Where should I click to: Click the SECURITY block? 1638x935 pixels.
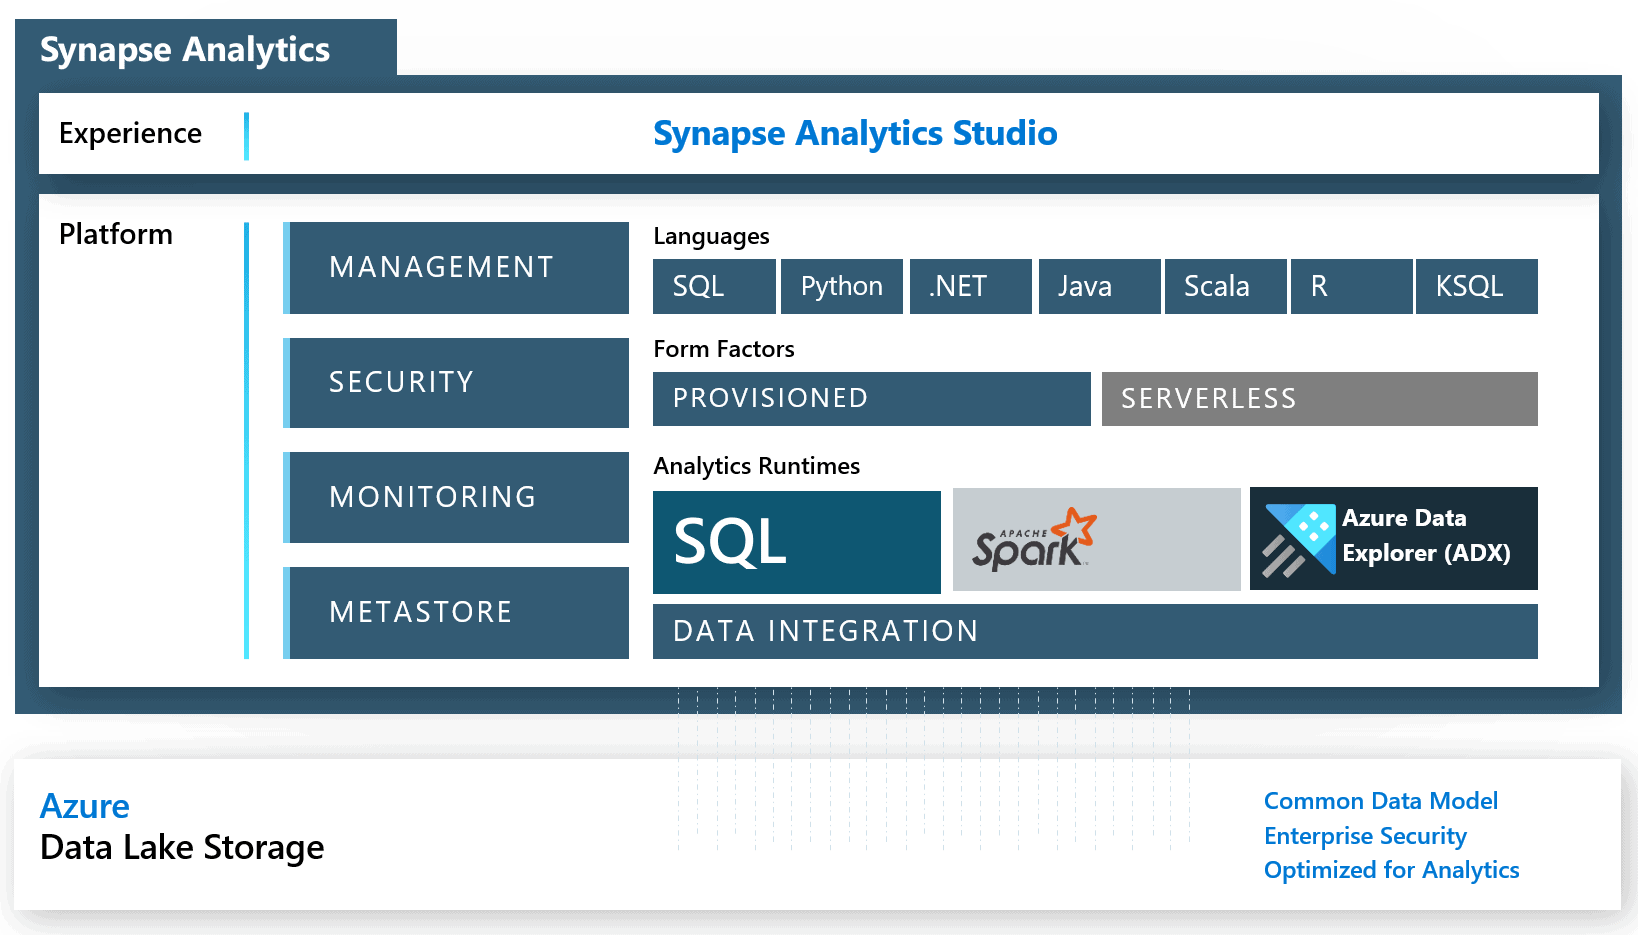[456, 383]
